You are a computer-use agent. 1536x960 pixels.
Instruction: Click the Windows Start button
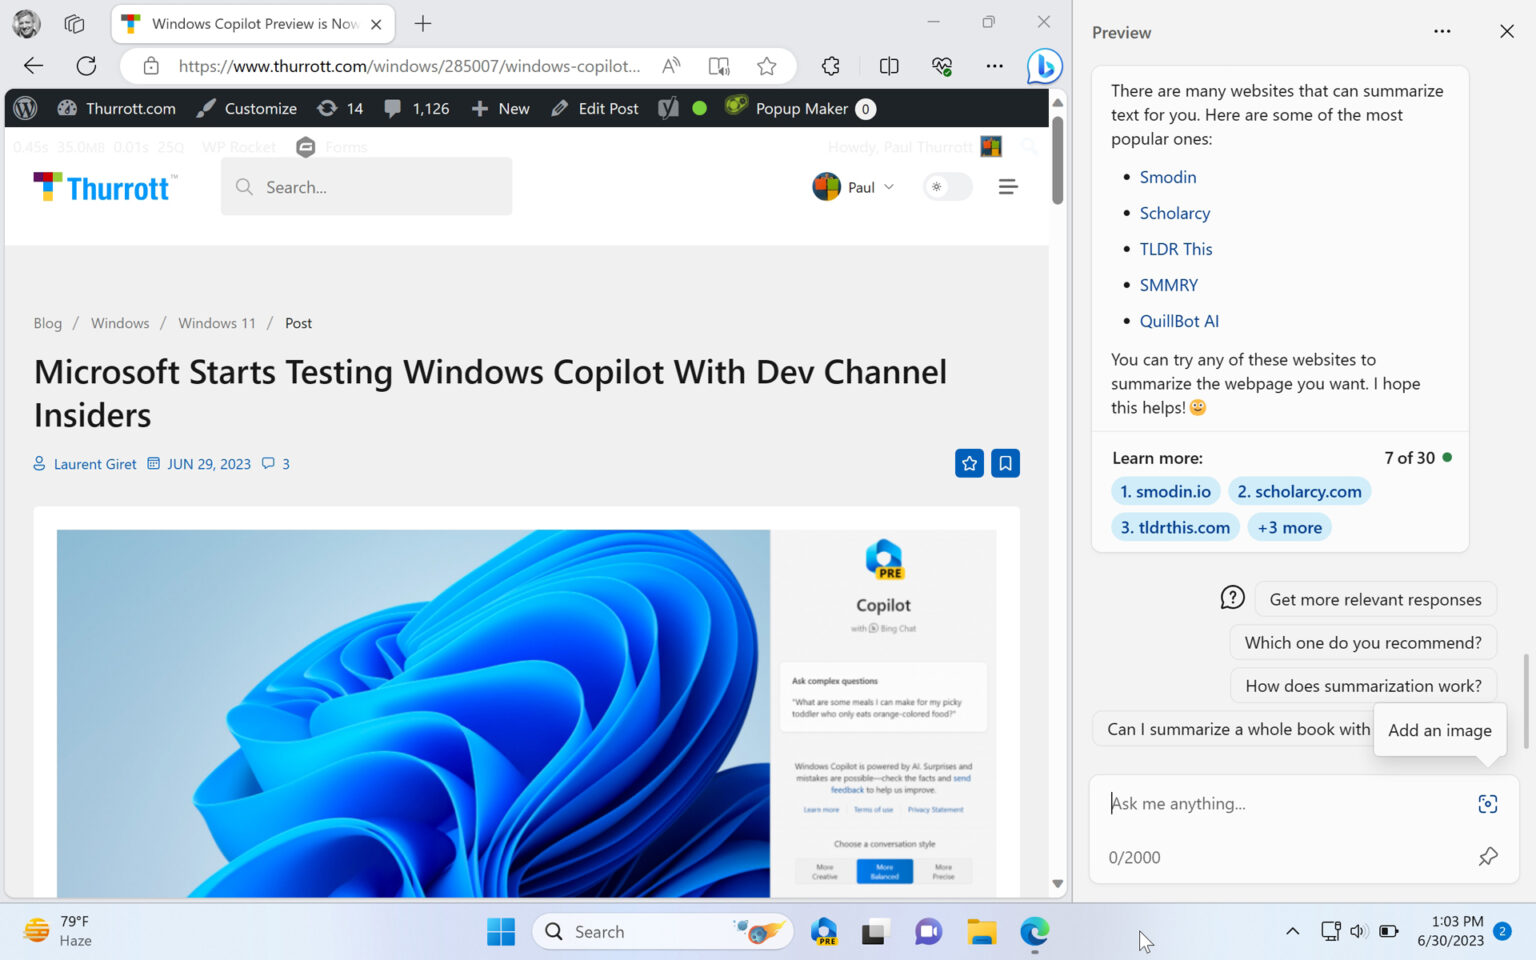(x=501, y=931)
